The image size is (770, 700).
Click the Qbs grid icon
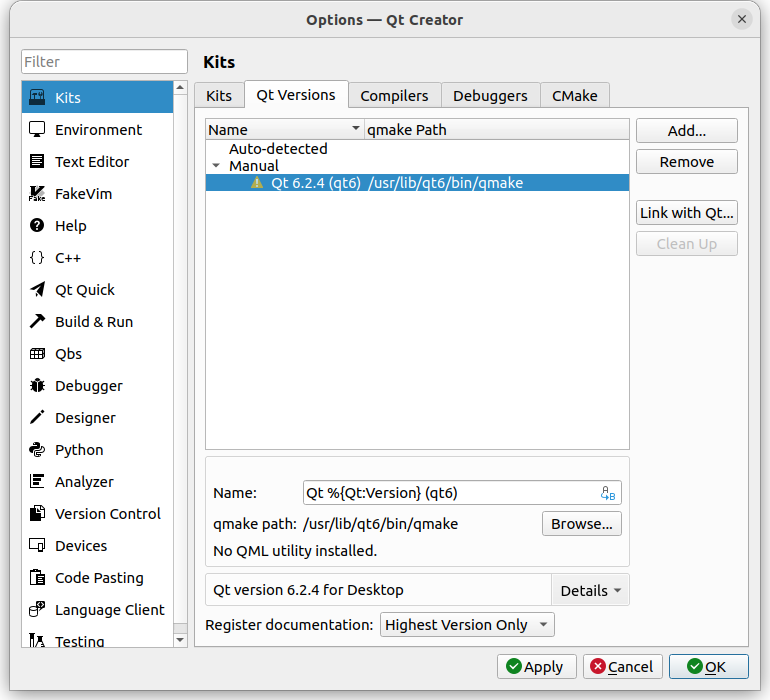click(x=37, y=353)
